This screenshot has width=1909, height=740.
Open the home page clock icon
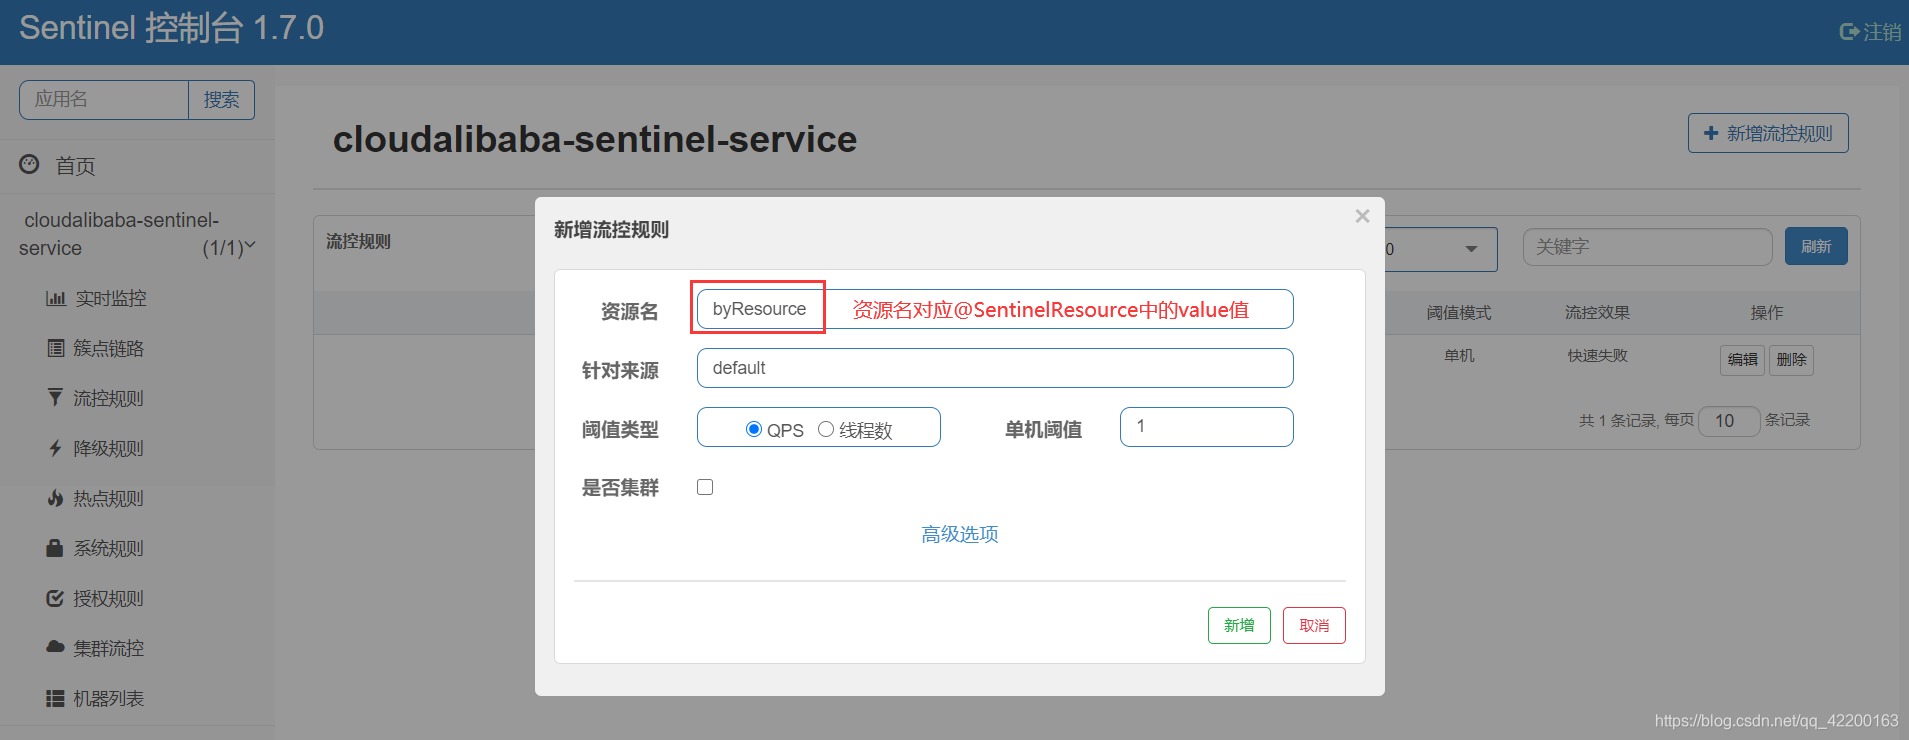tap(30, 164)
